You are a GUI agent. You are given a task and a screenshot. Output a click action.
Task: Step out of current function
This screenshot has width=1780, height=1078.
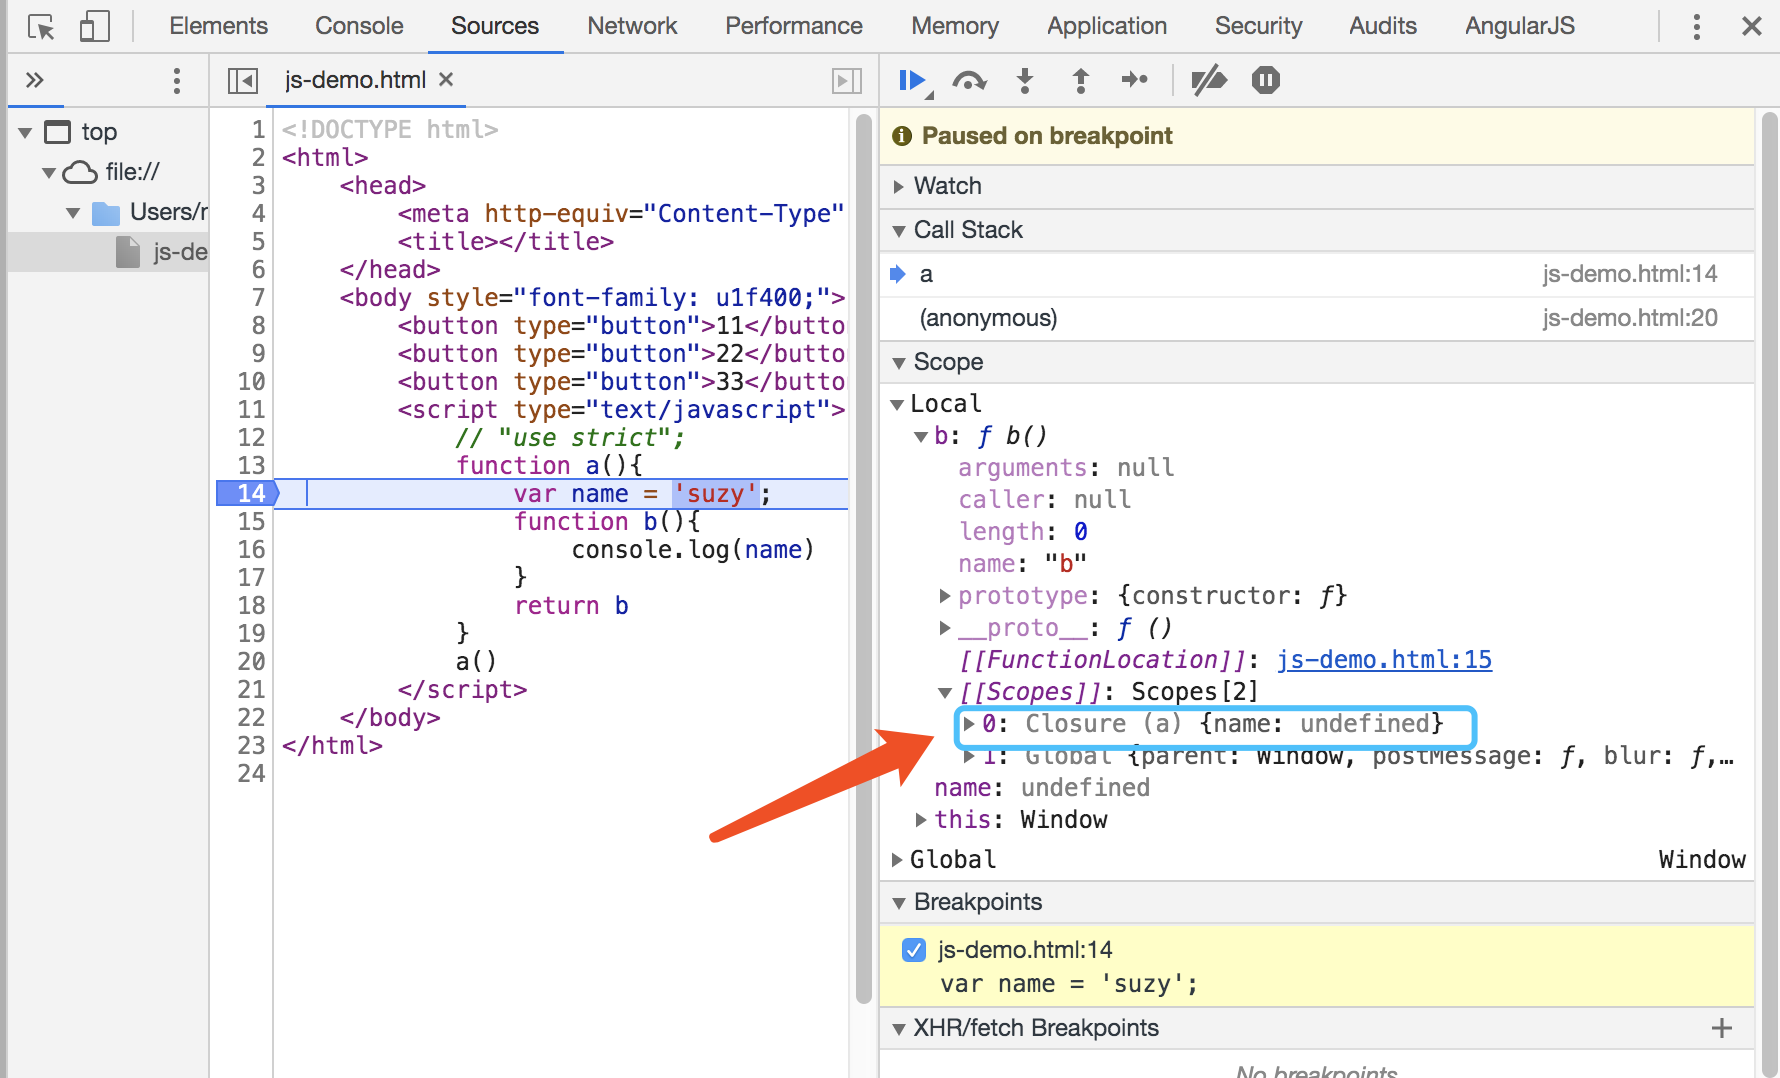pyautogui.click(x=1080, y=80)
